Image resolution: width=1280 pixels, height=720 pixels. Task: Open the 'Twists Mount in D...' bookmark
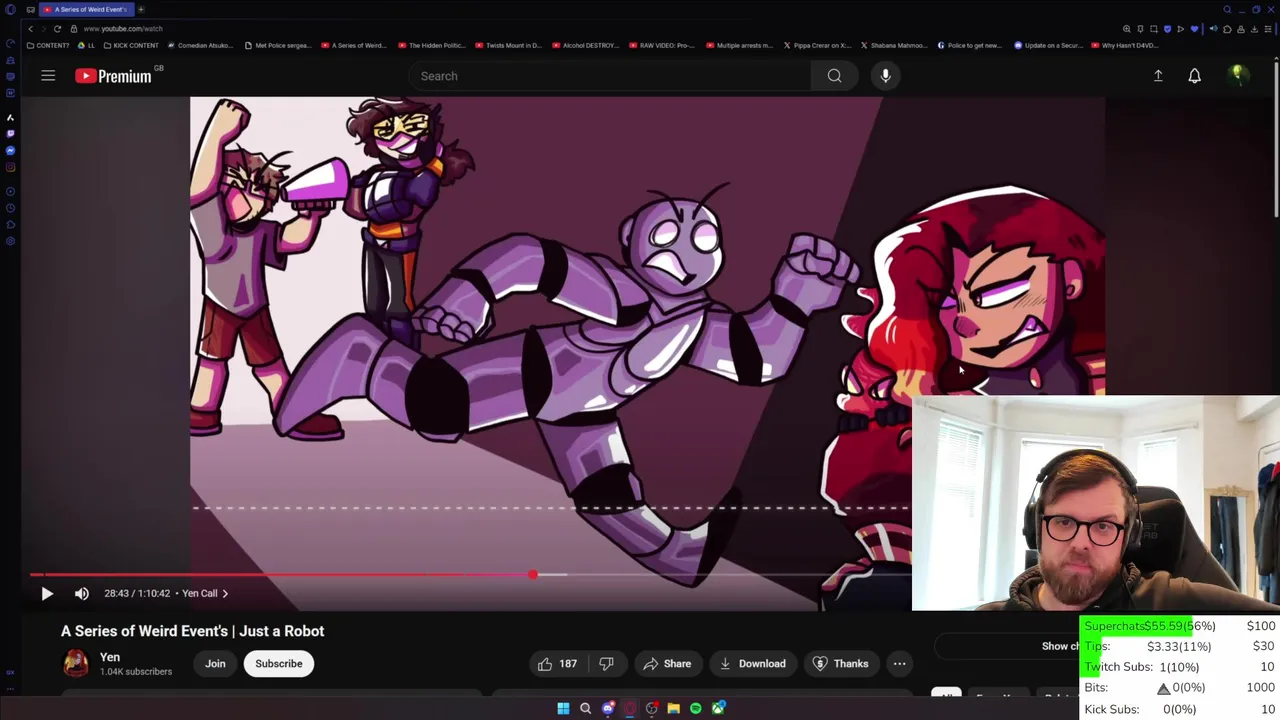pos(508,45)
